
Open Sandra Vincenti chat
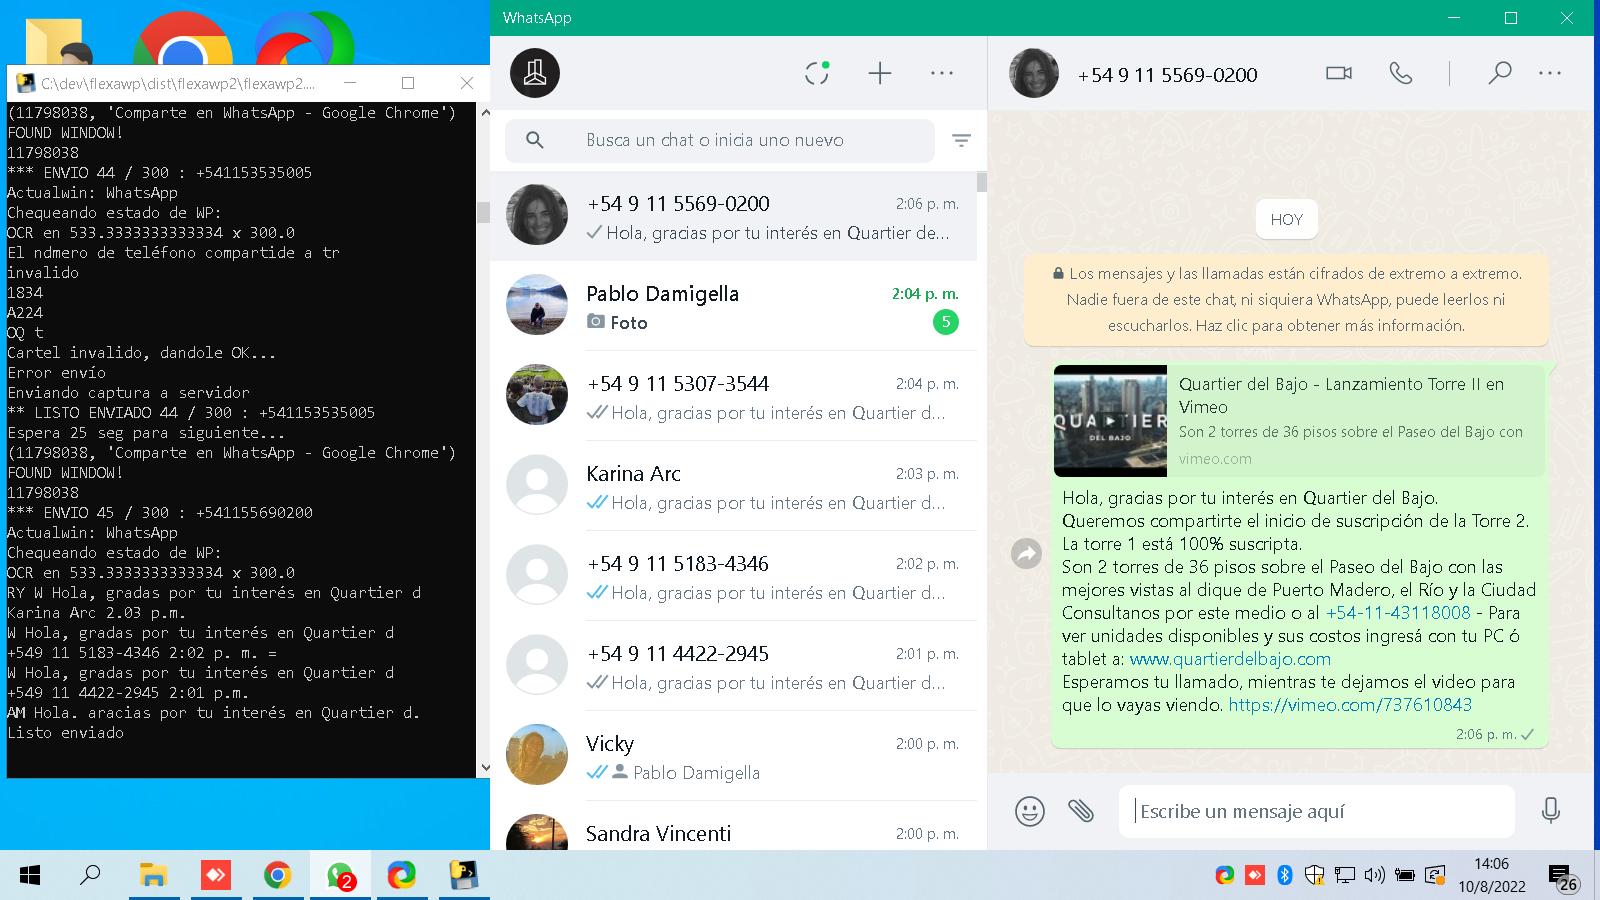coord(733,827)
